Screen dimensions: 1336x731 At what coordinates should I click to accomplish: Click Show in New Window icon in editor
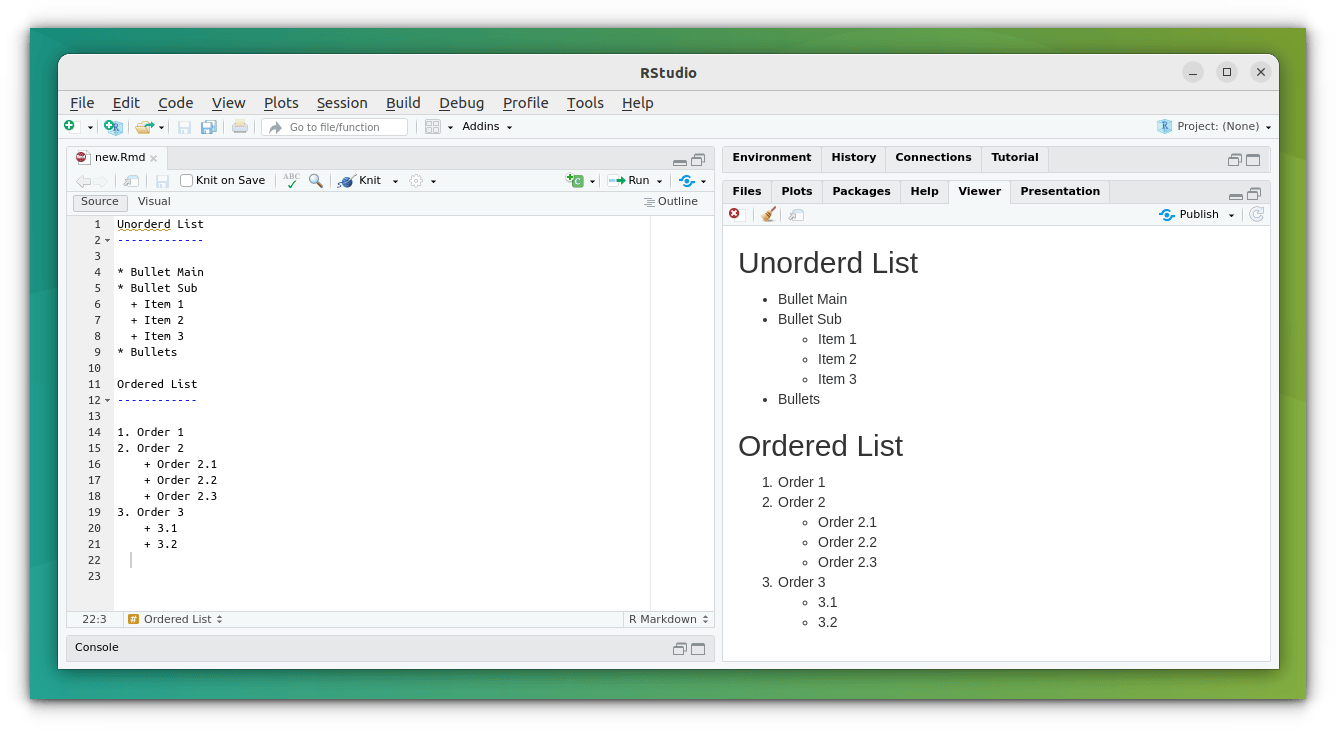[x=131, y=181]
